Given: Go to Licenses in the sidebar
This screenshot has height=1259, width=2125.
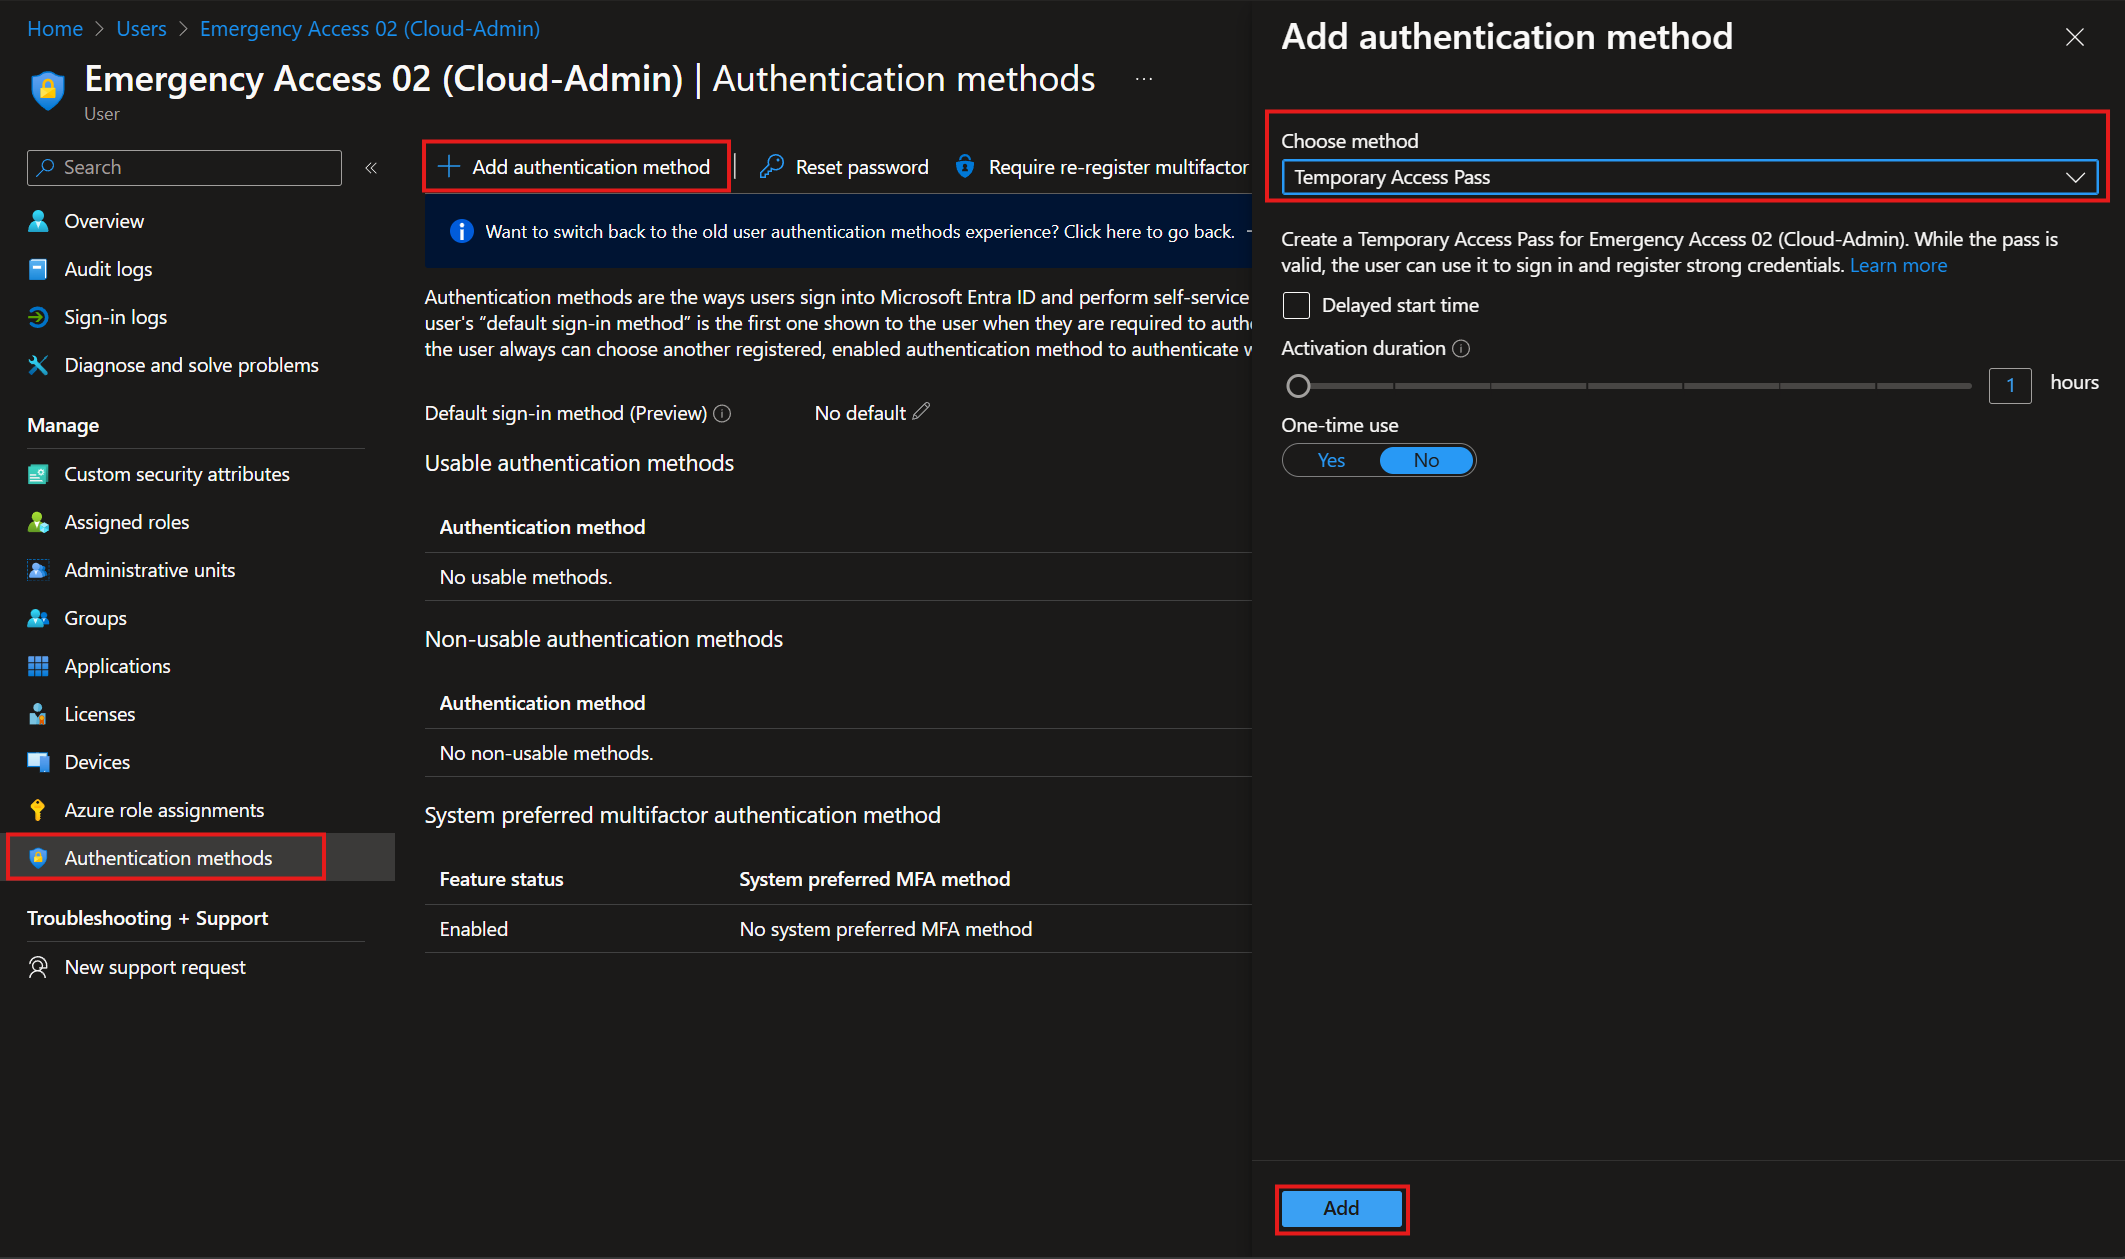Looking at the screenshot, I should pyautogui.click(x=99, y=714).
